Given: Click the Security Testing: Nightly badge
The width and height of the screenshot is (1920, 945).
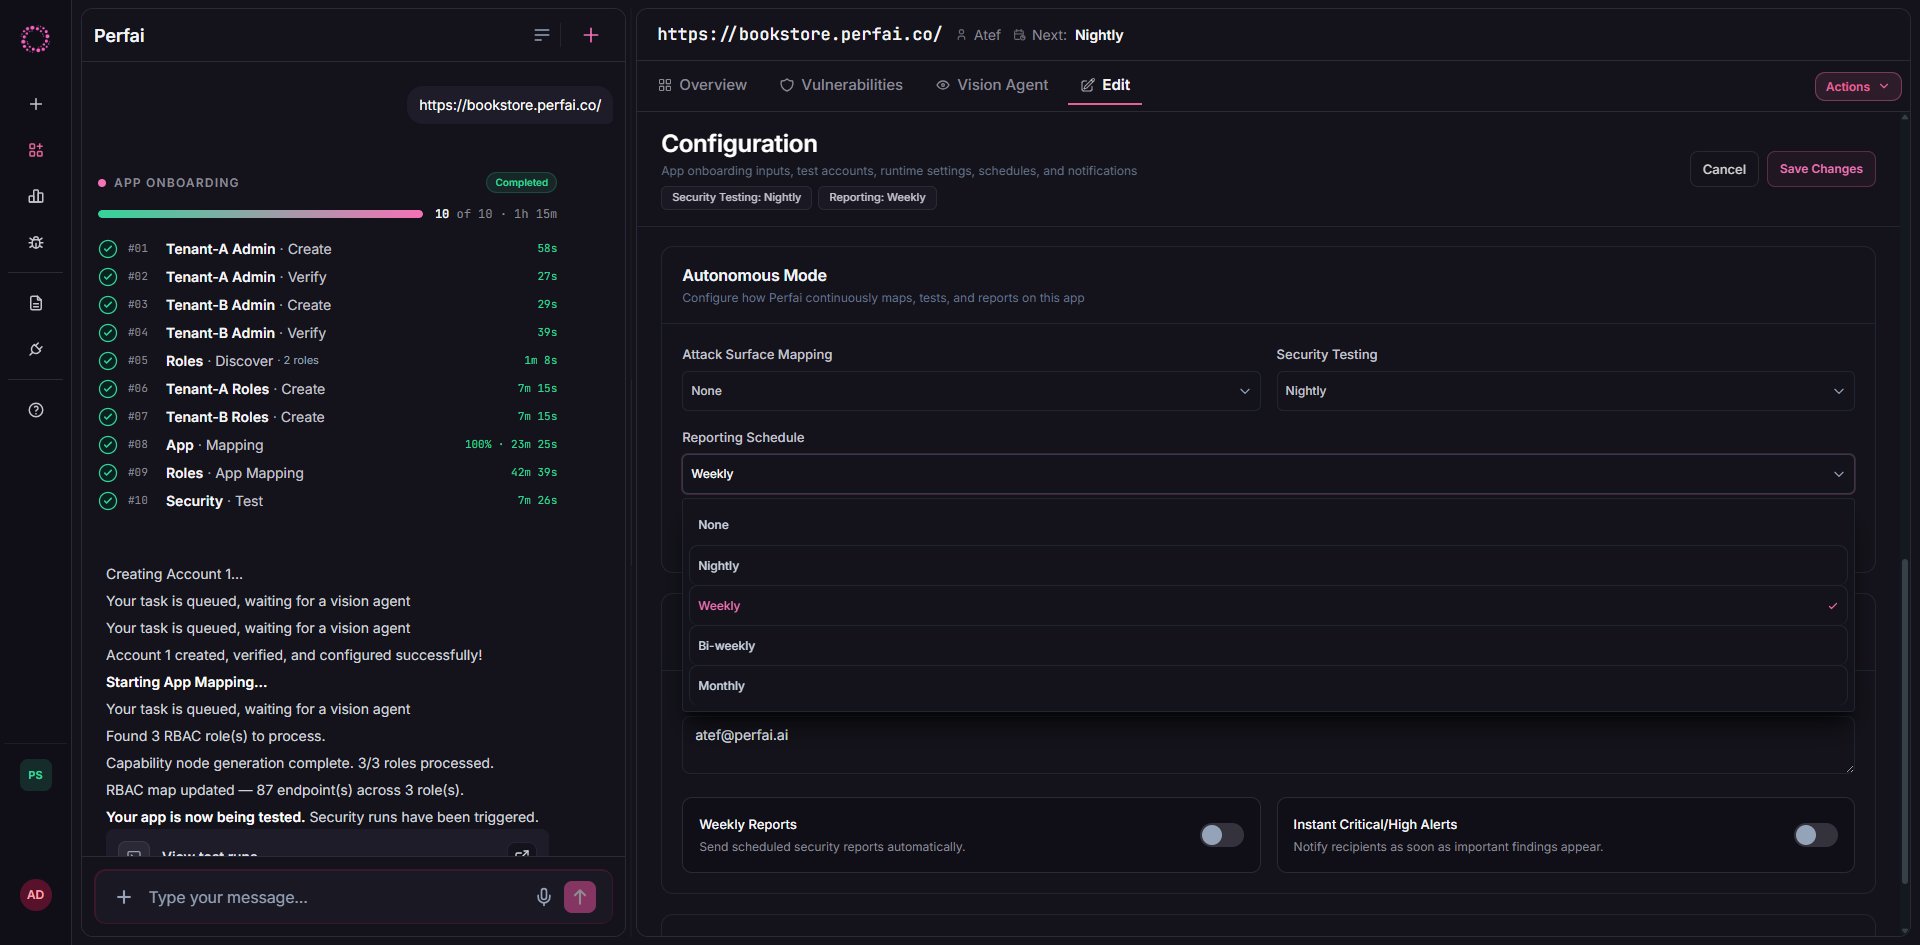Looking at the screenshot, I should [736, 197].
